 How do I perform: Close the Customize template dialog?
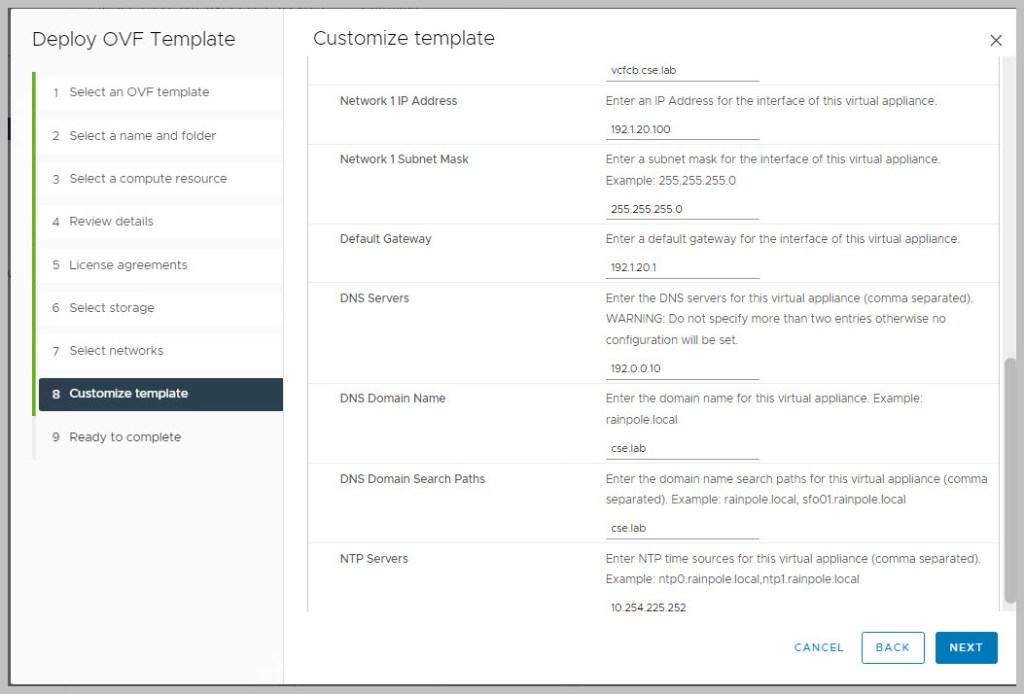click(x=995, y=41)
